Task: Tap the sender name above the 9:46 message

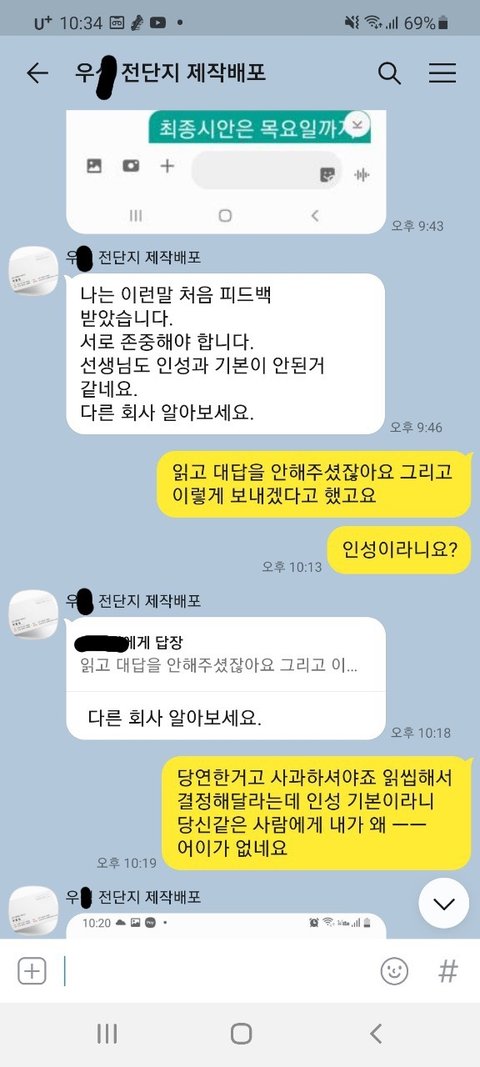Action: pos(133,258)
